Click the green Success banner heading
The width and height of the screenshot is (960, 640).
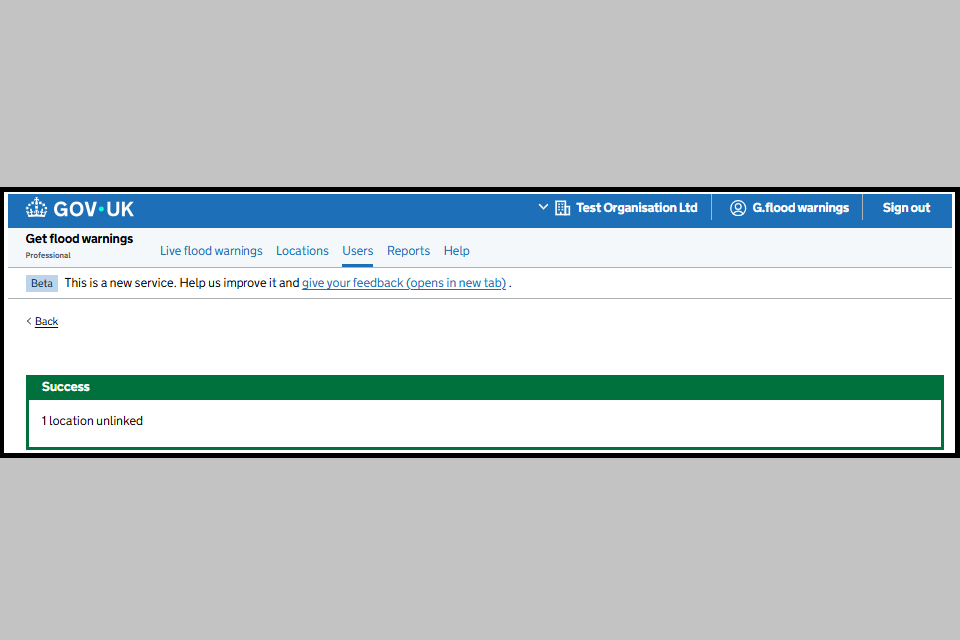pyautogui.click(x=66, y=387)
